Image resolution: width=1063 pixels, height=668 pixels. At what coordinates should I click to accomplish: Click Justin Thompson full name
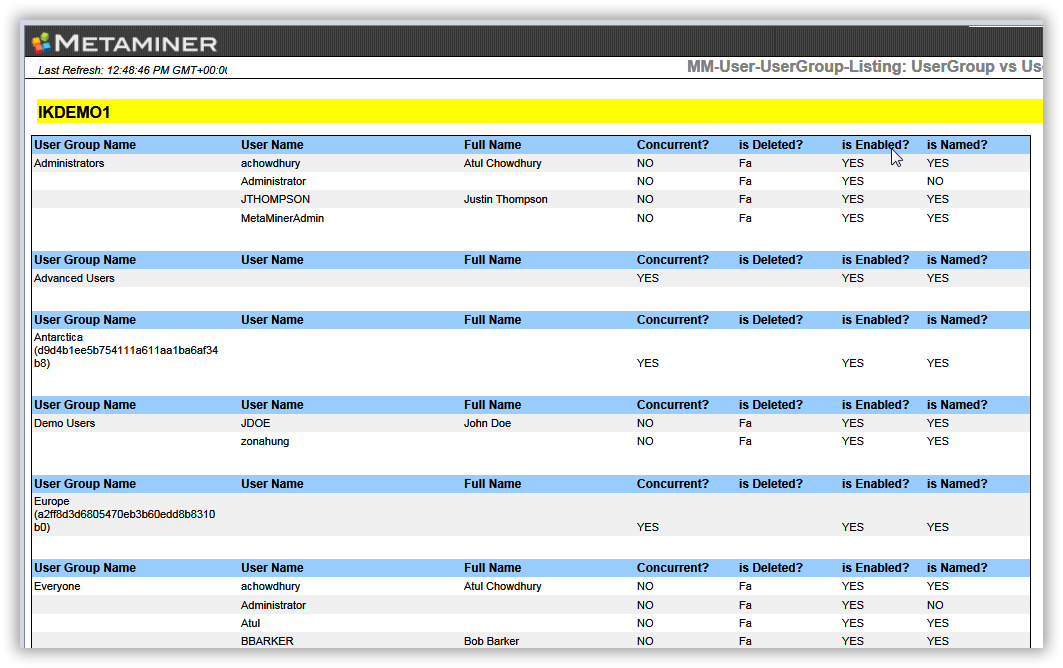click(506, 199)
